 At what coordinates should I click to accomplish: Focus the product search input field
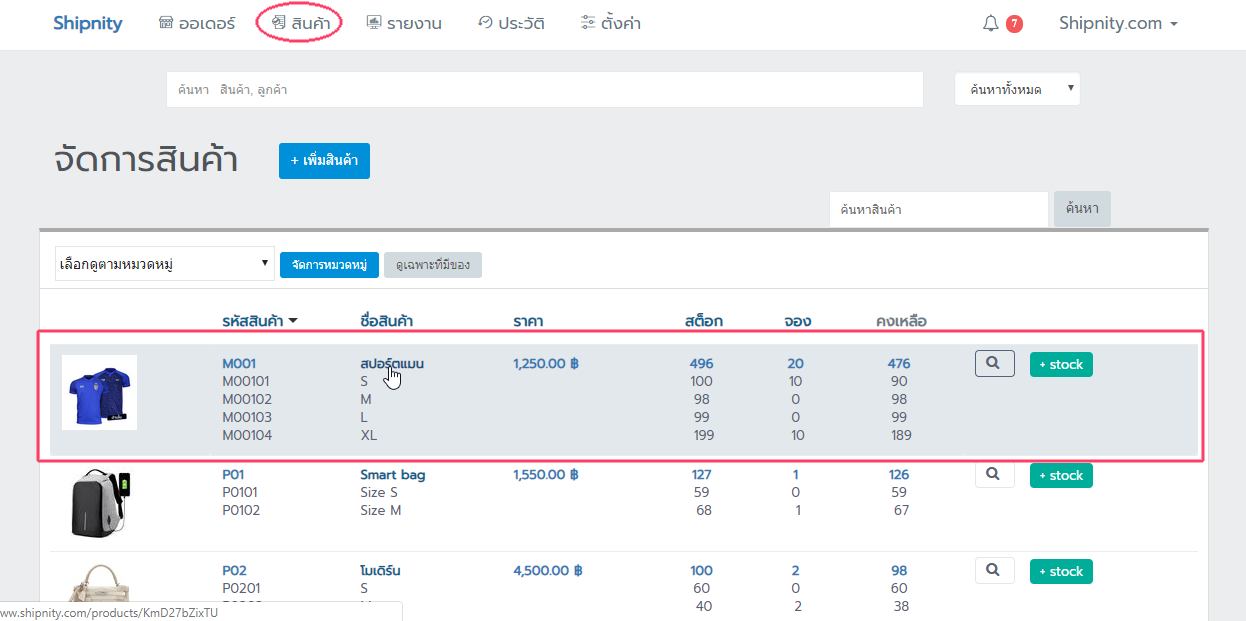click(938, 210)
